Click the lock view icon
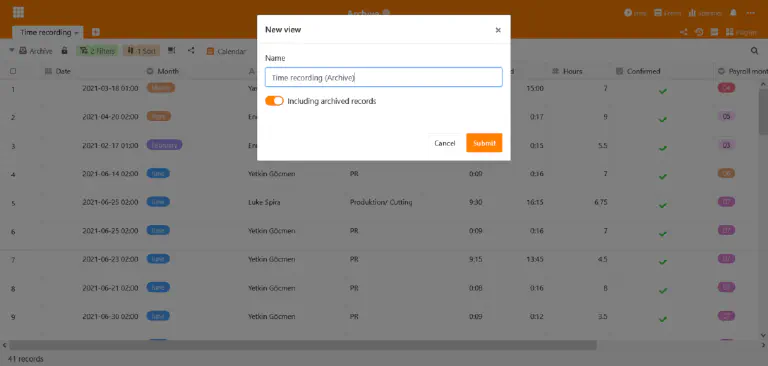This screenshot has width=768, height=366. point(64,50)
